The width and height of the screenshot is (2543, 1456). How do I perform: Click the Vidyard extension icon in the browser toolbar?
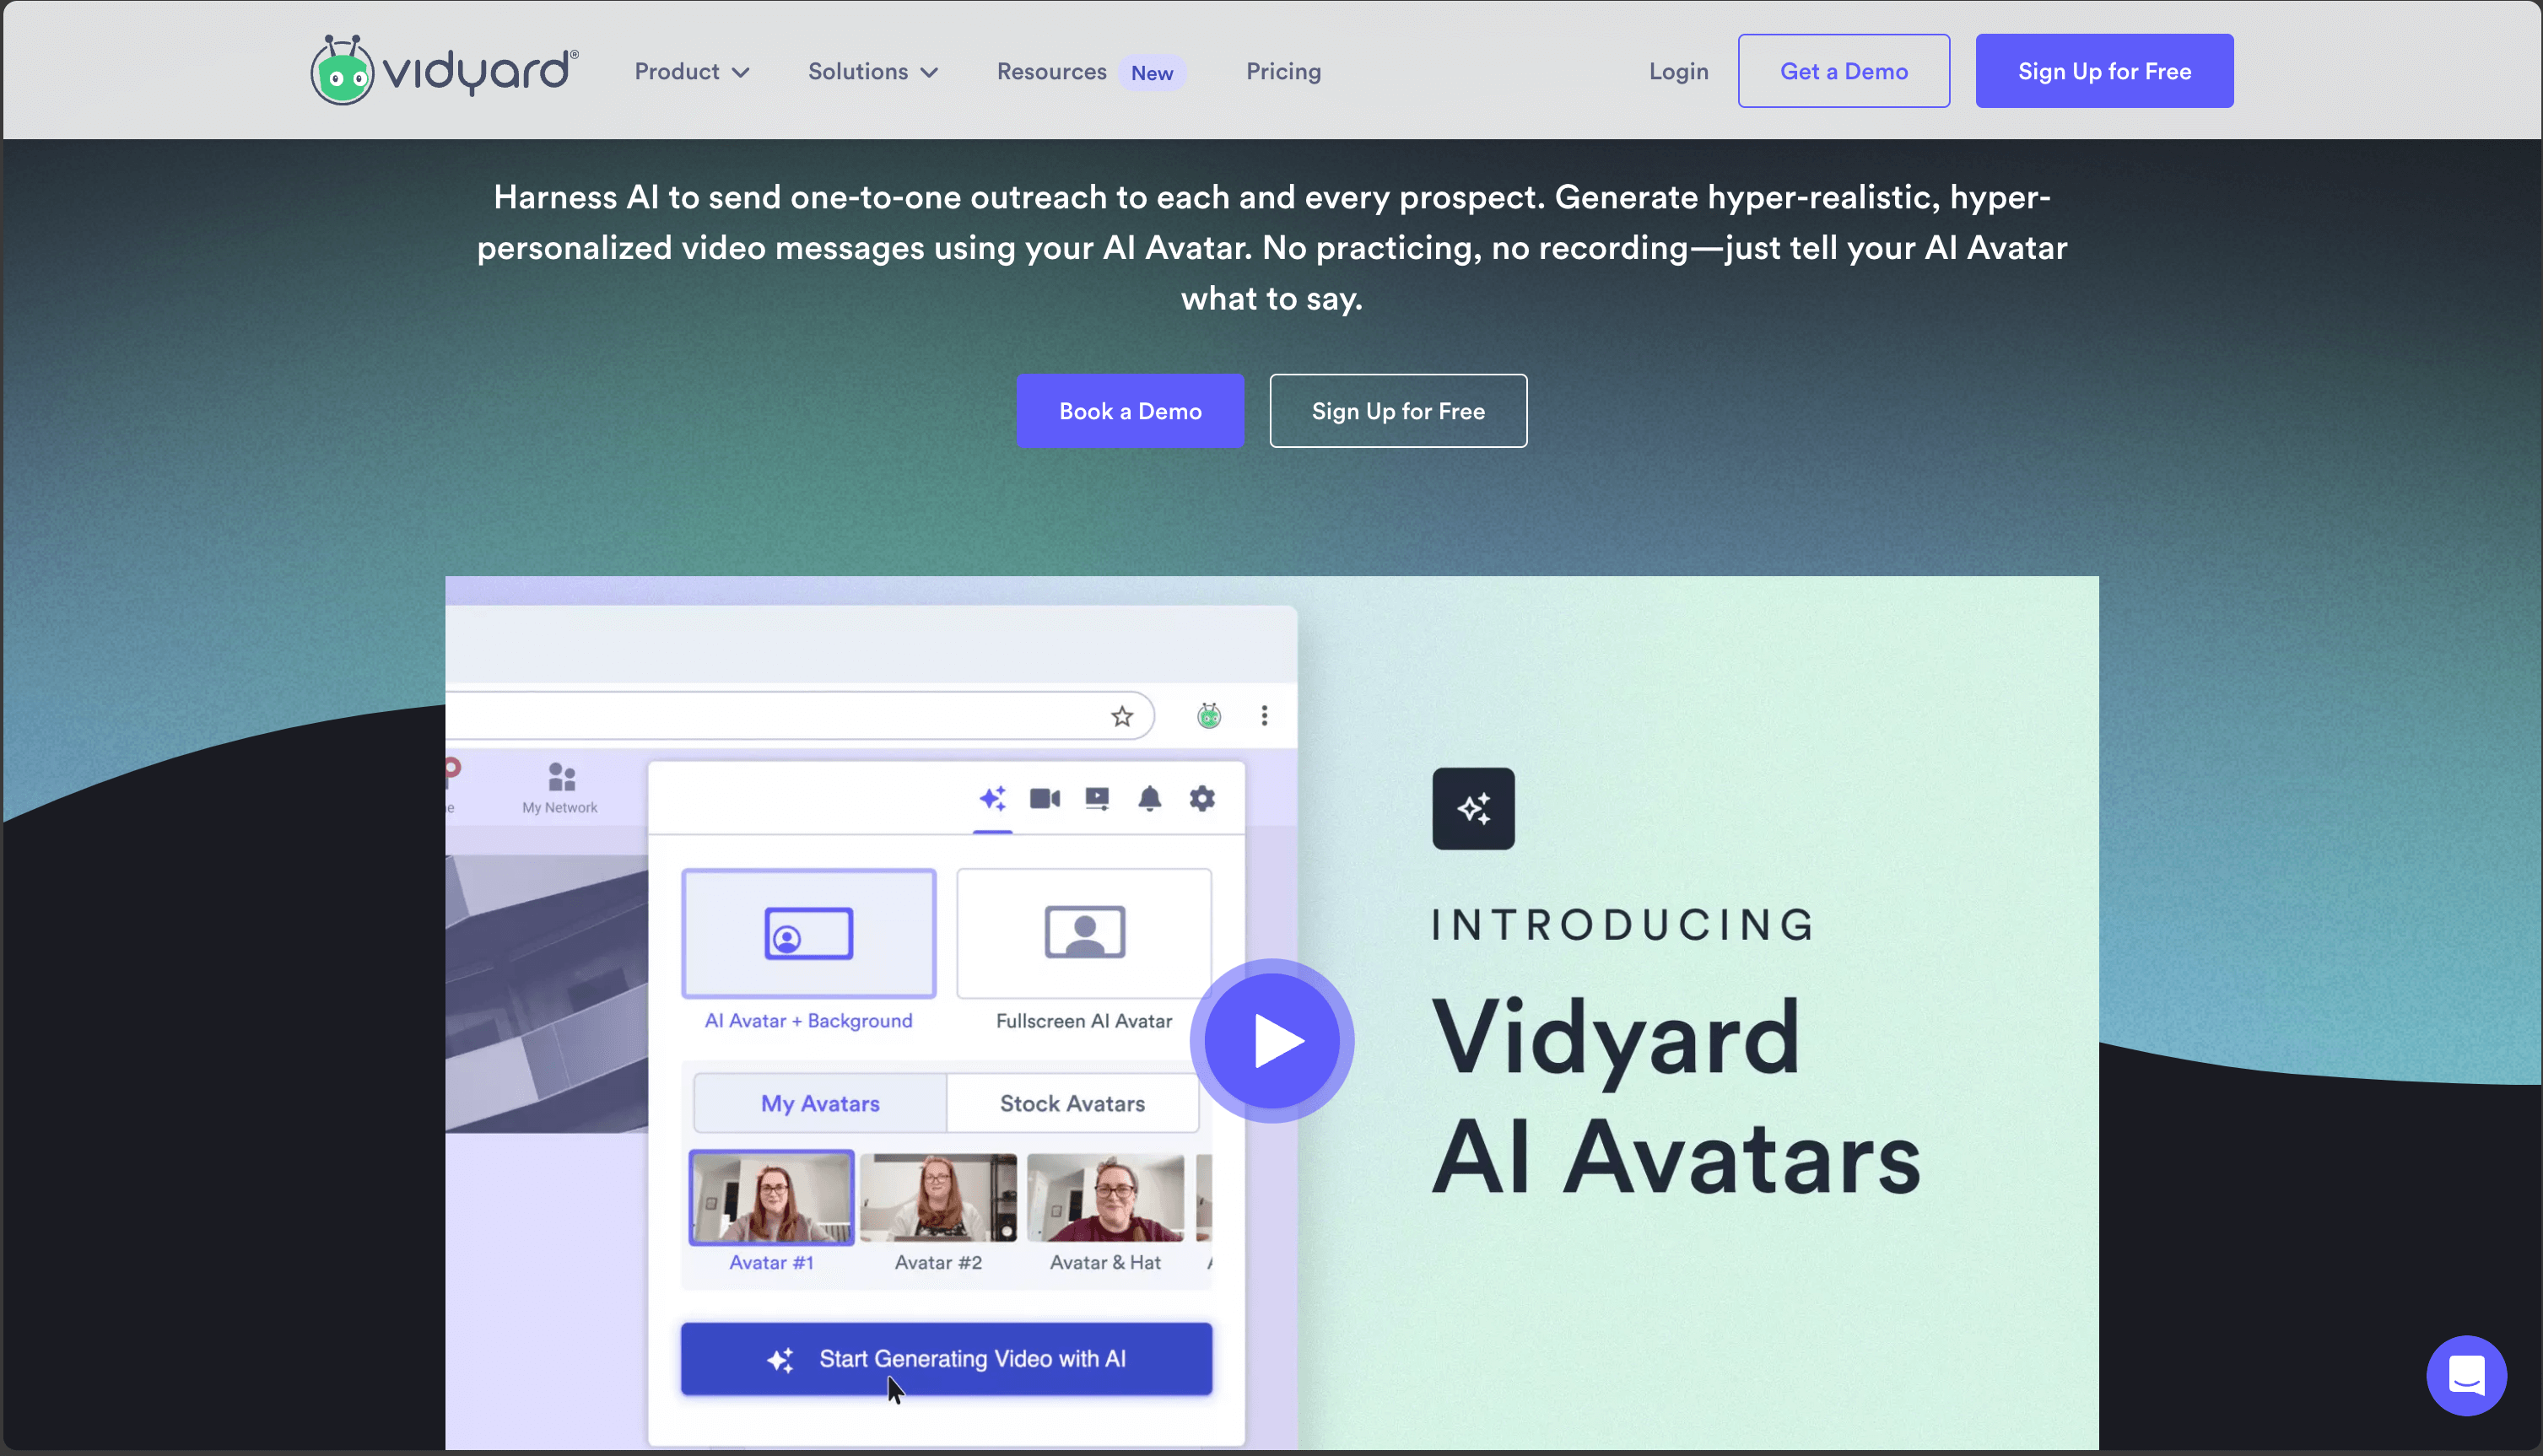pos(1208,715)
